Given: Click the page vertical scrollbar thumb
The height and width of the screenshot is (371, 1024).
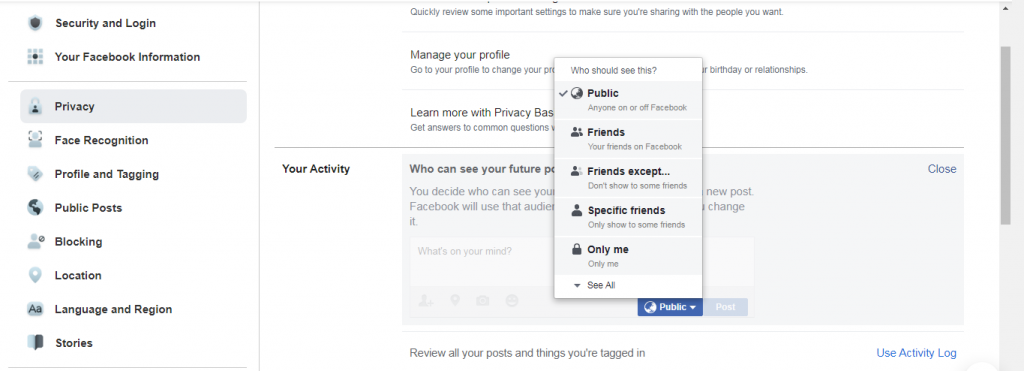Looking at the screenshot, I should point(1006,136).
